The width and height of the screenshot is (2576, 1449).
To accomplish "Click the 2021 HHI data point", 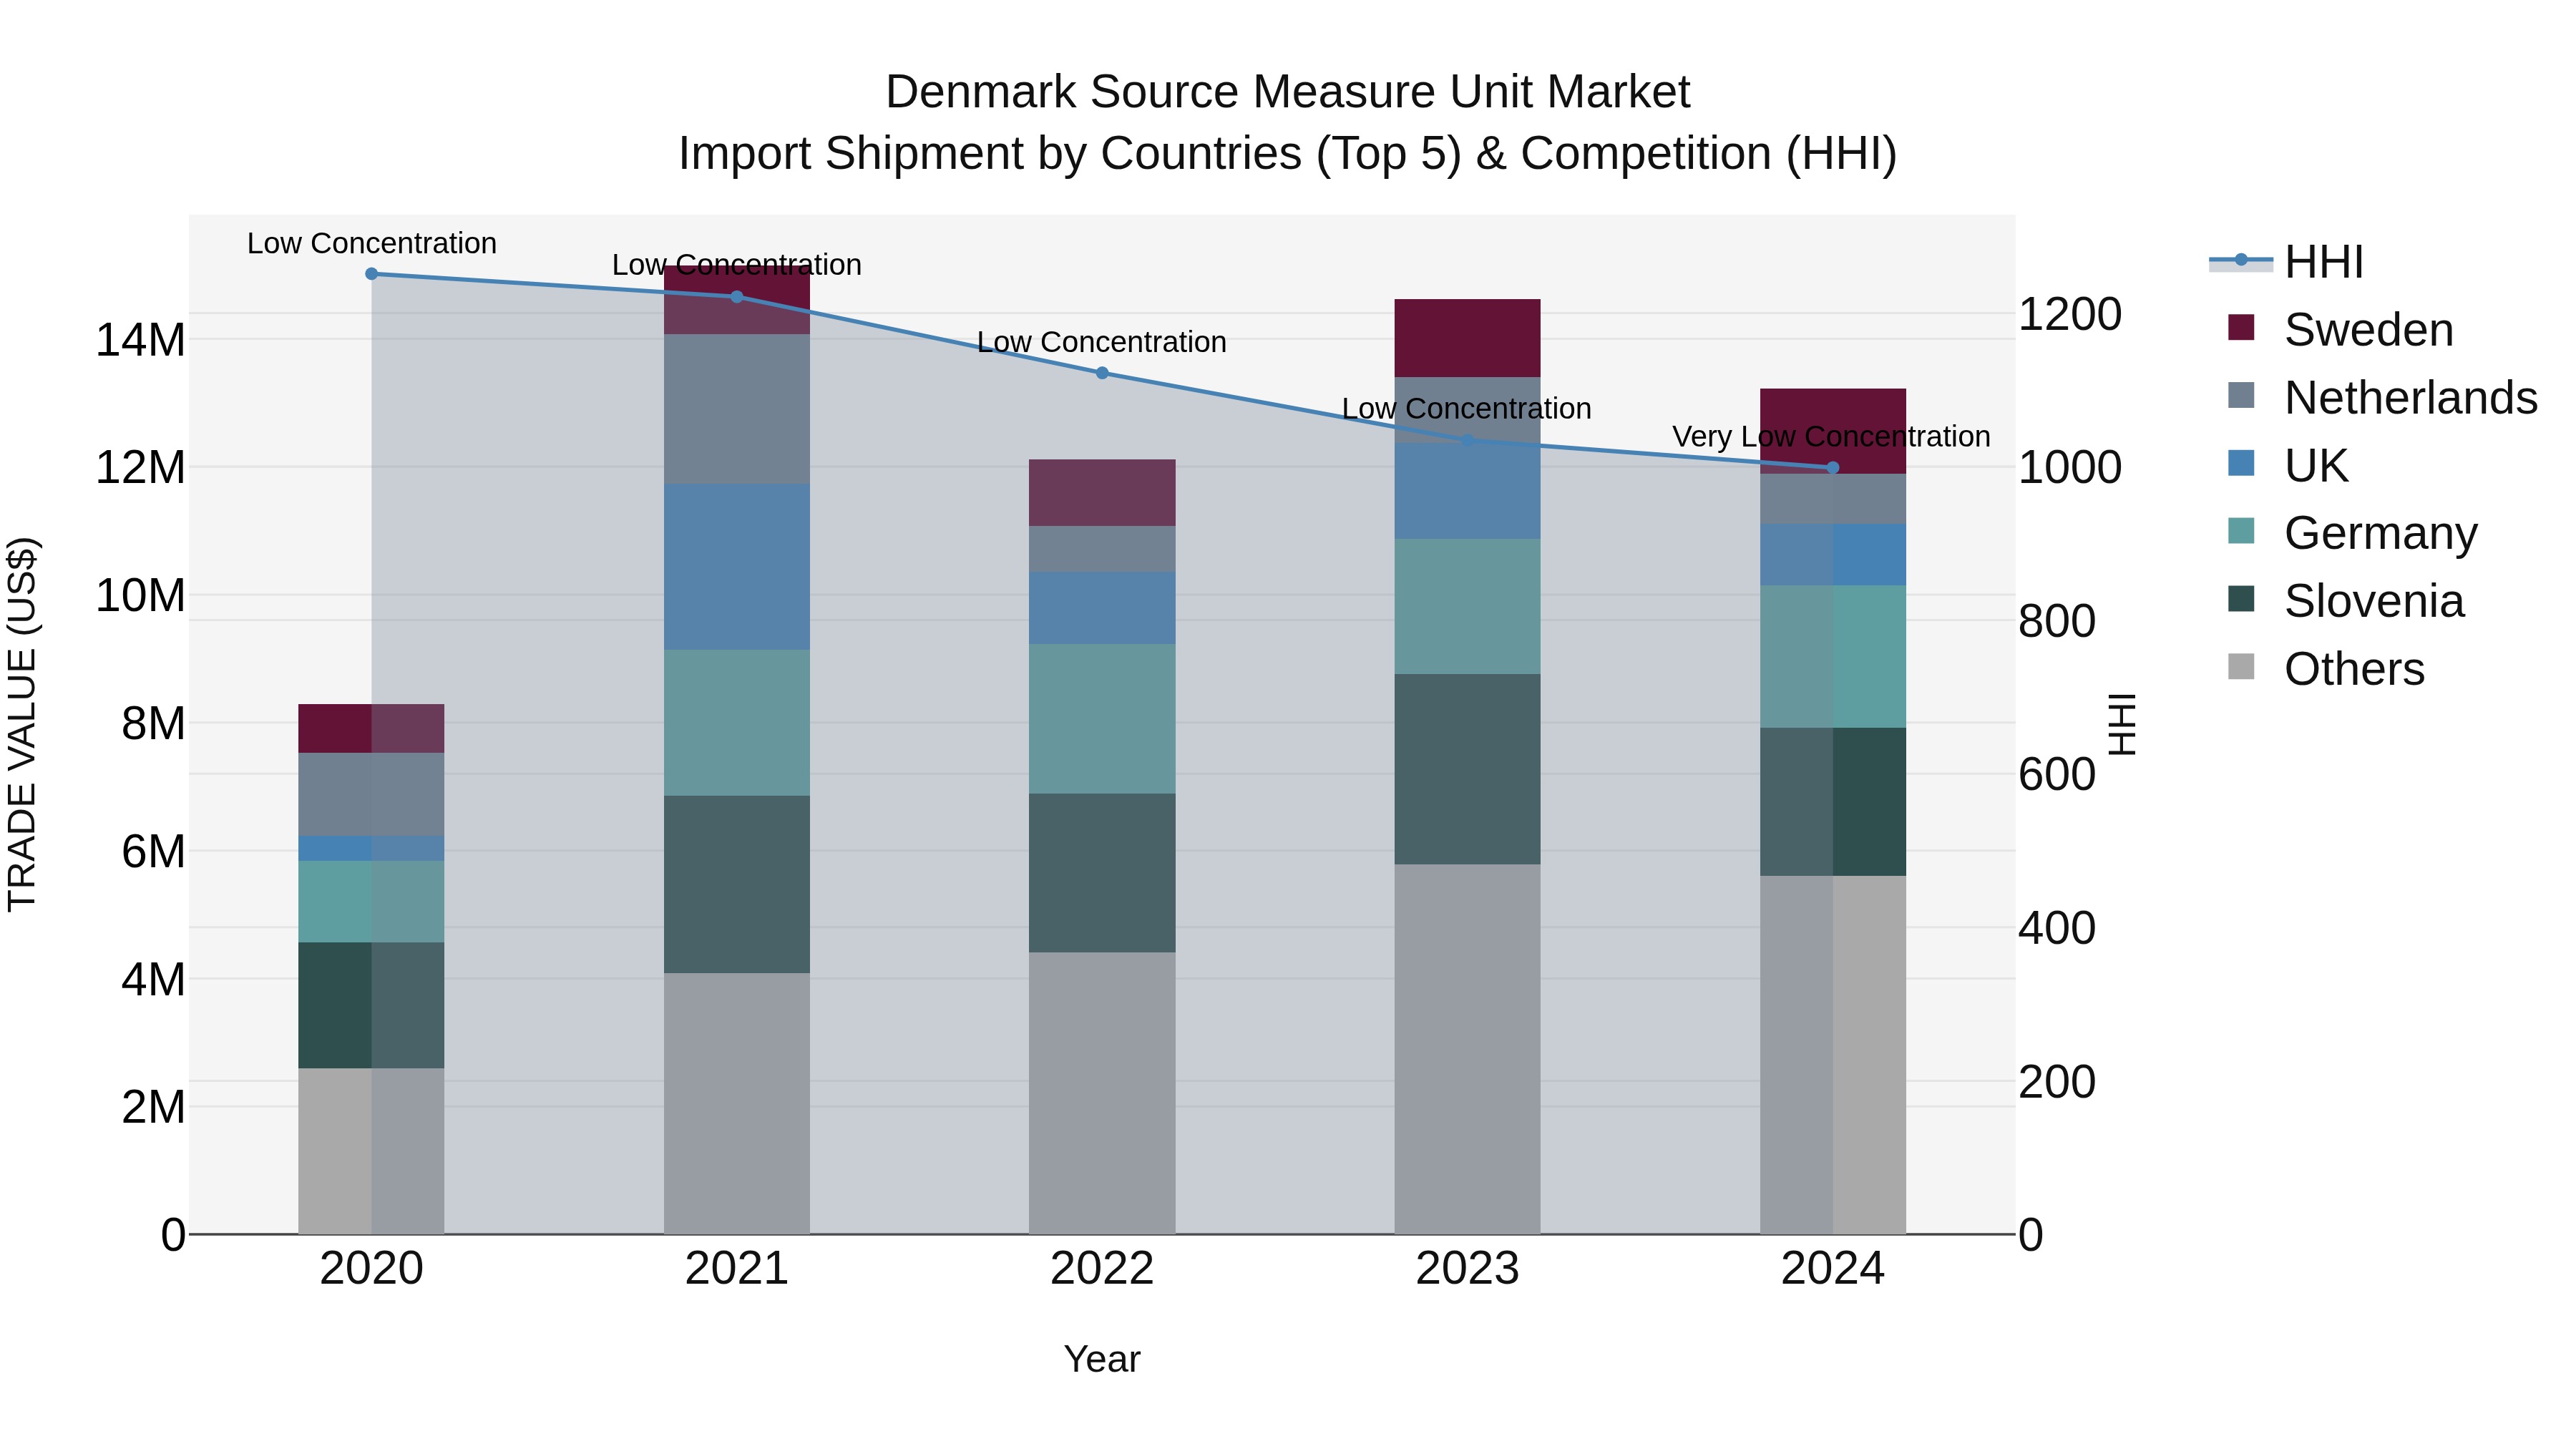I will 737,297.
